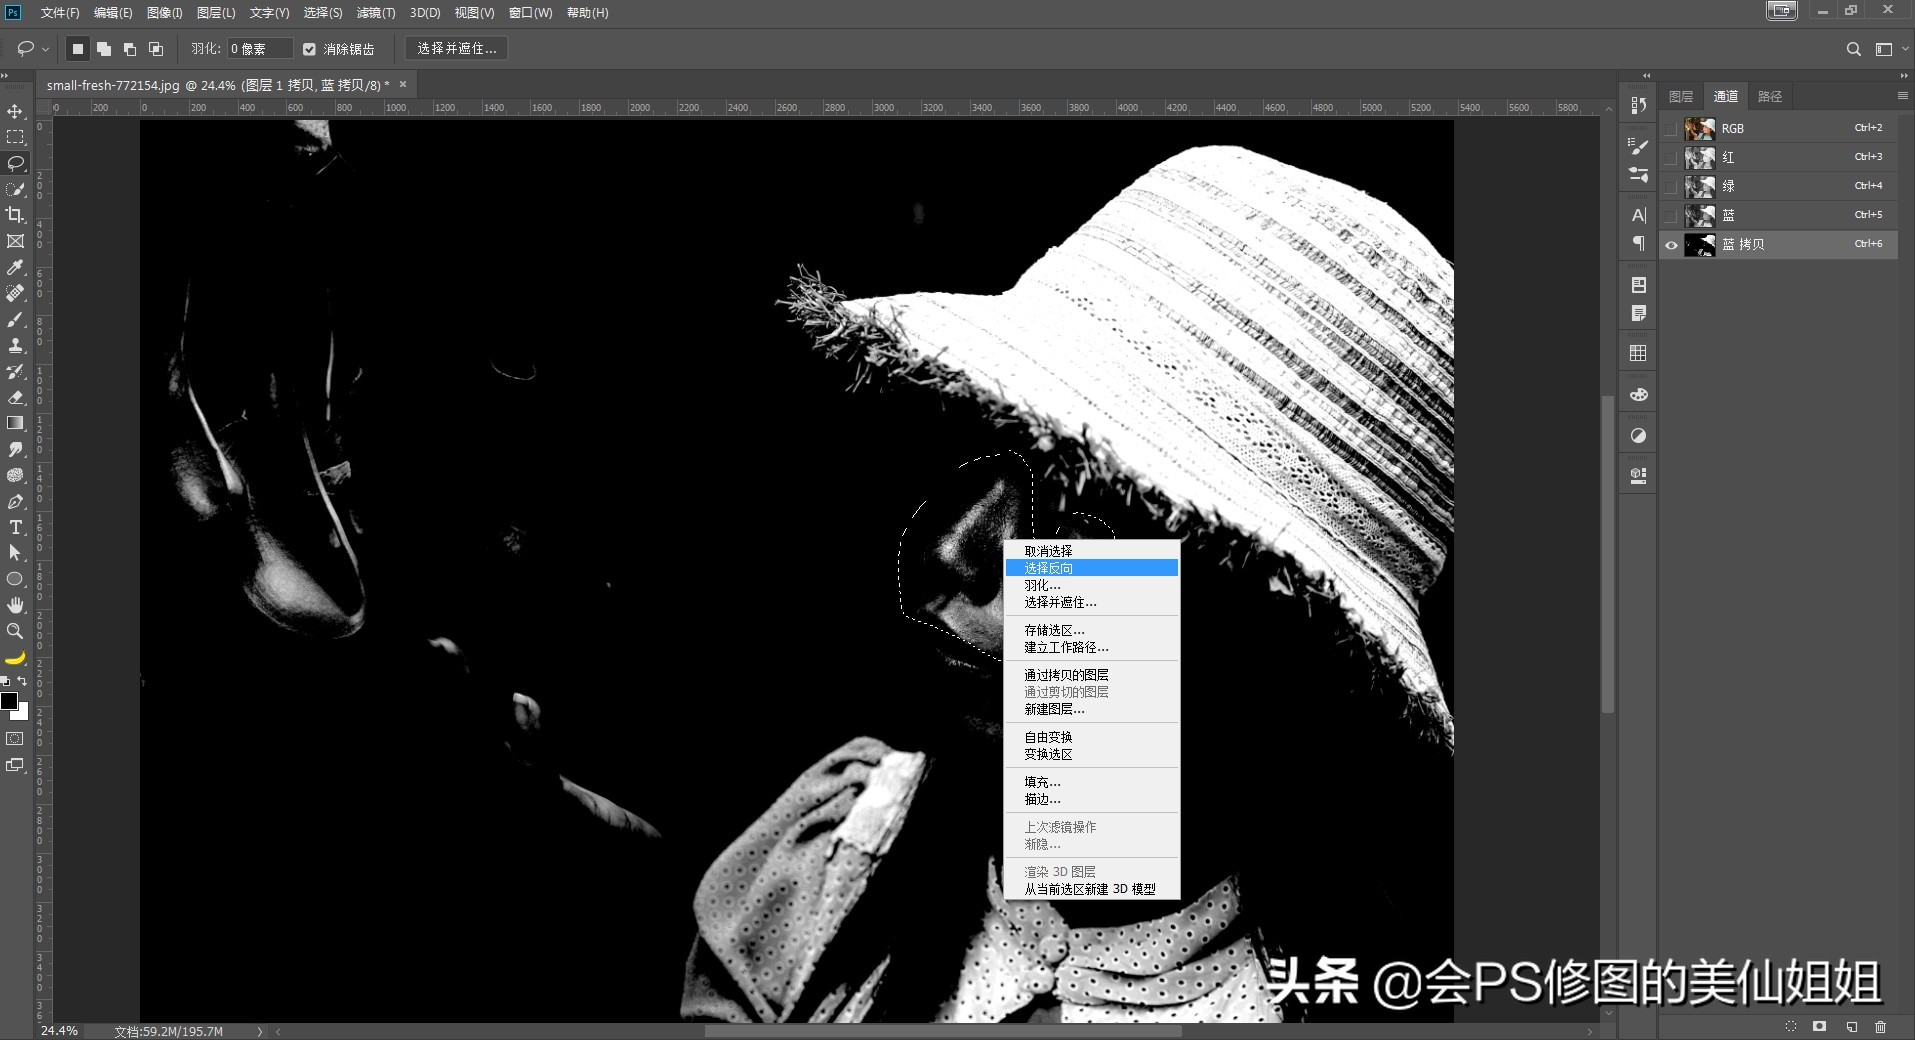The height and width of the screenshot is (1040, 1915).
Task: Open the Paragraph panel from the sidebar
Action: point(1638,243)
